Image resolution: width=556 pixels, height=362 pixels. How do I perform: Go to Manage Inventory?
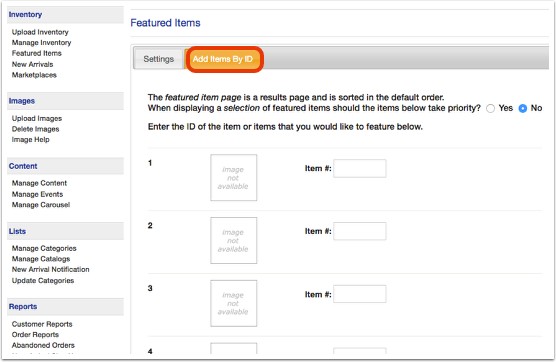click(x=41, y=43)
